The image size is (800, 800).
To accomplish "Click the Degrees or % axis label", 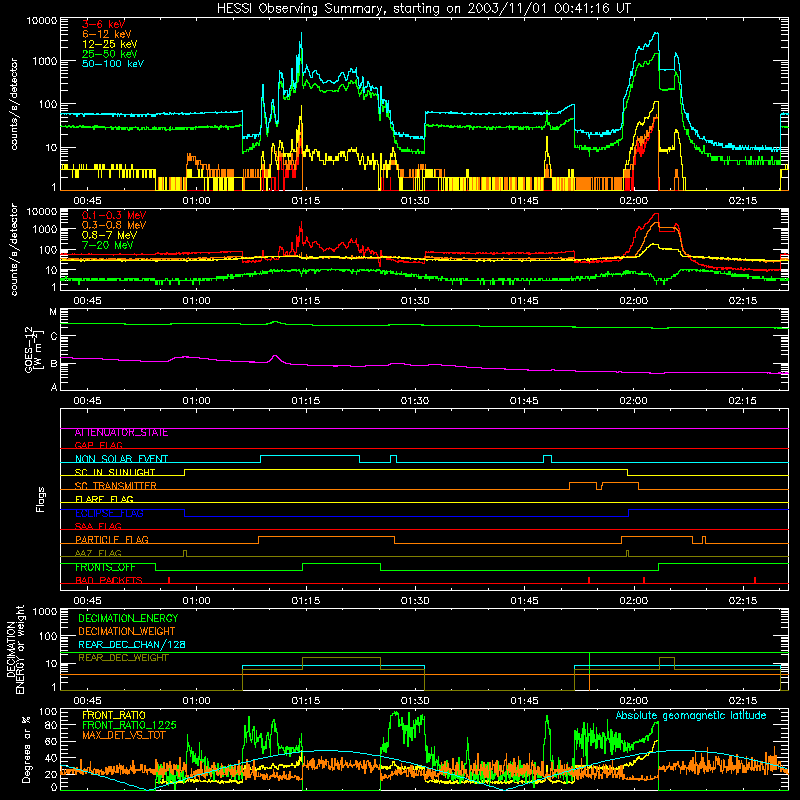I will click(26, 749).
